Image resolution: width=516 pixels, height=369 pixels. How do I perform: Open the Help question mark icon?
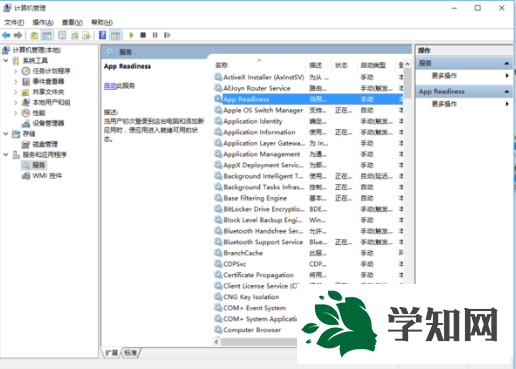pos(103,35)
